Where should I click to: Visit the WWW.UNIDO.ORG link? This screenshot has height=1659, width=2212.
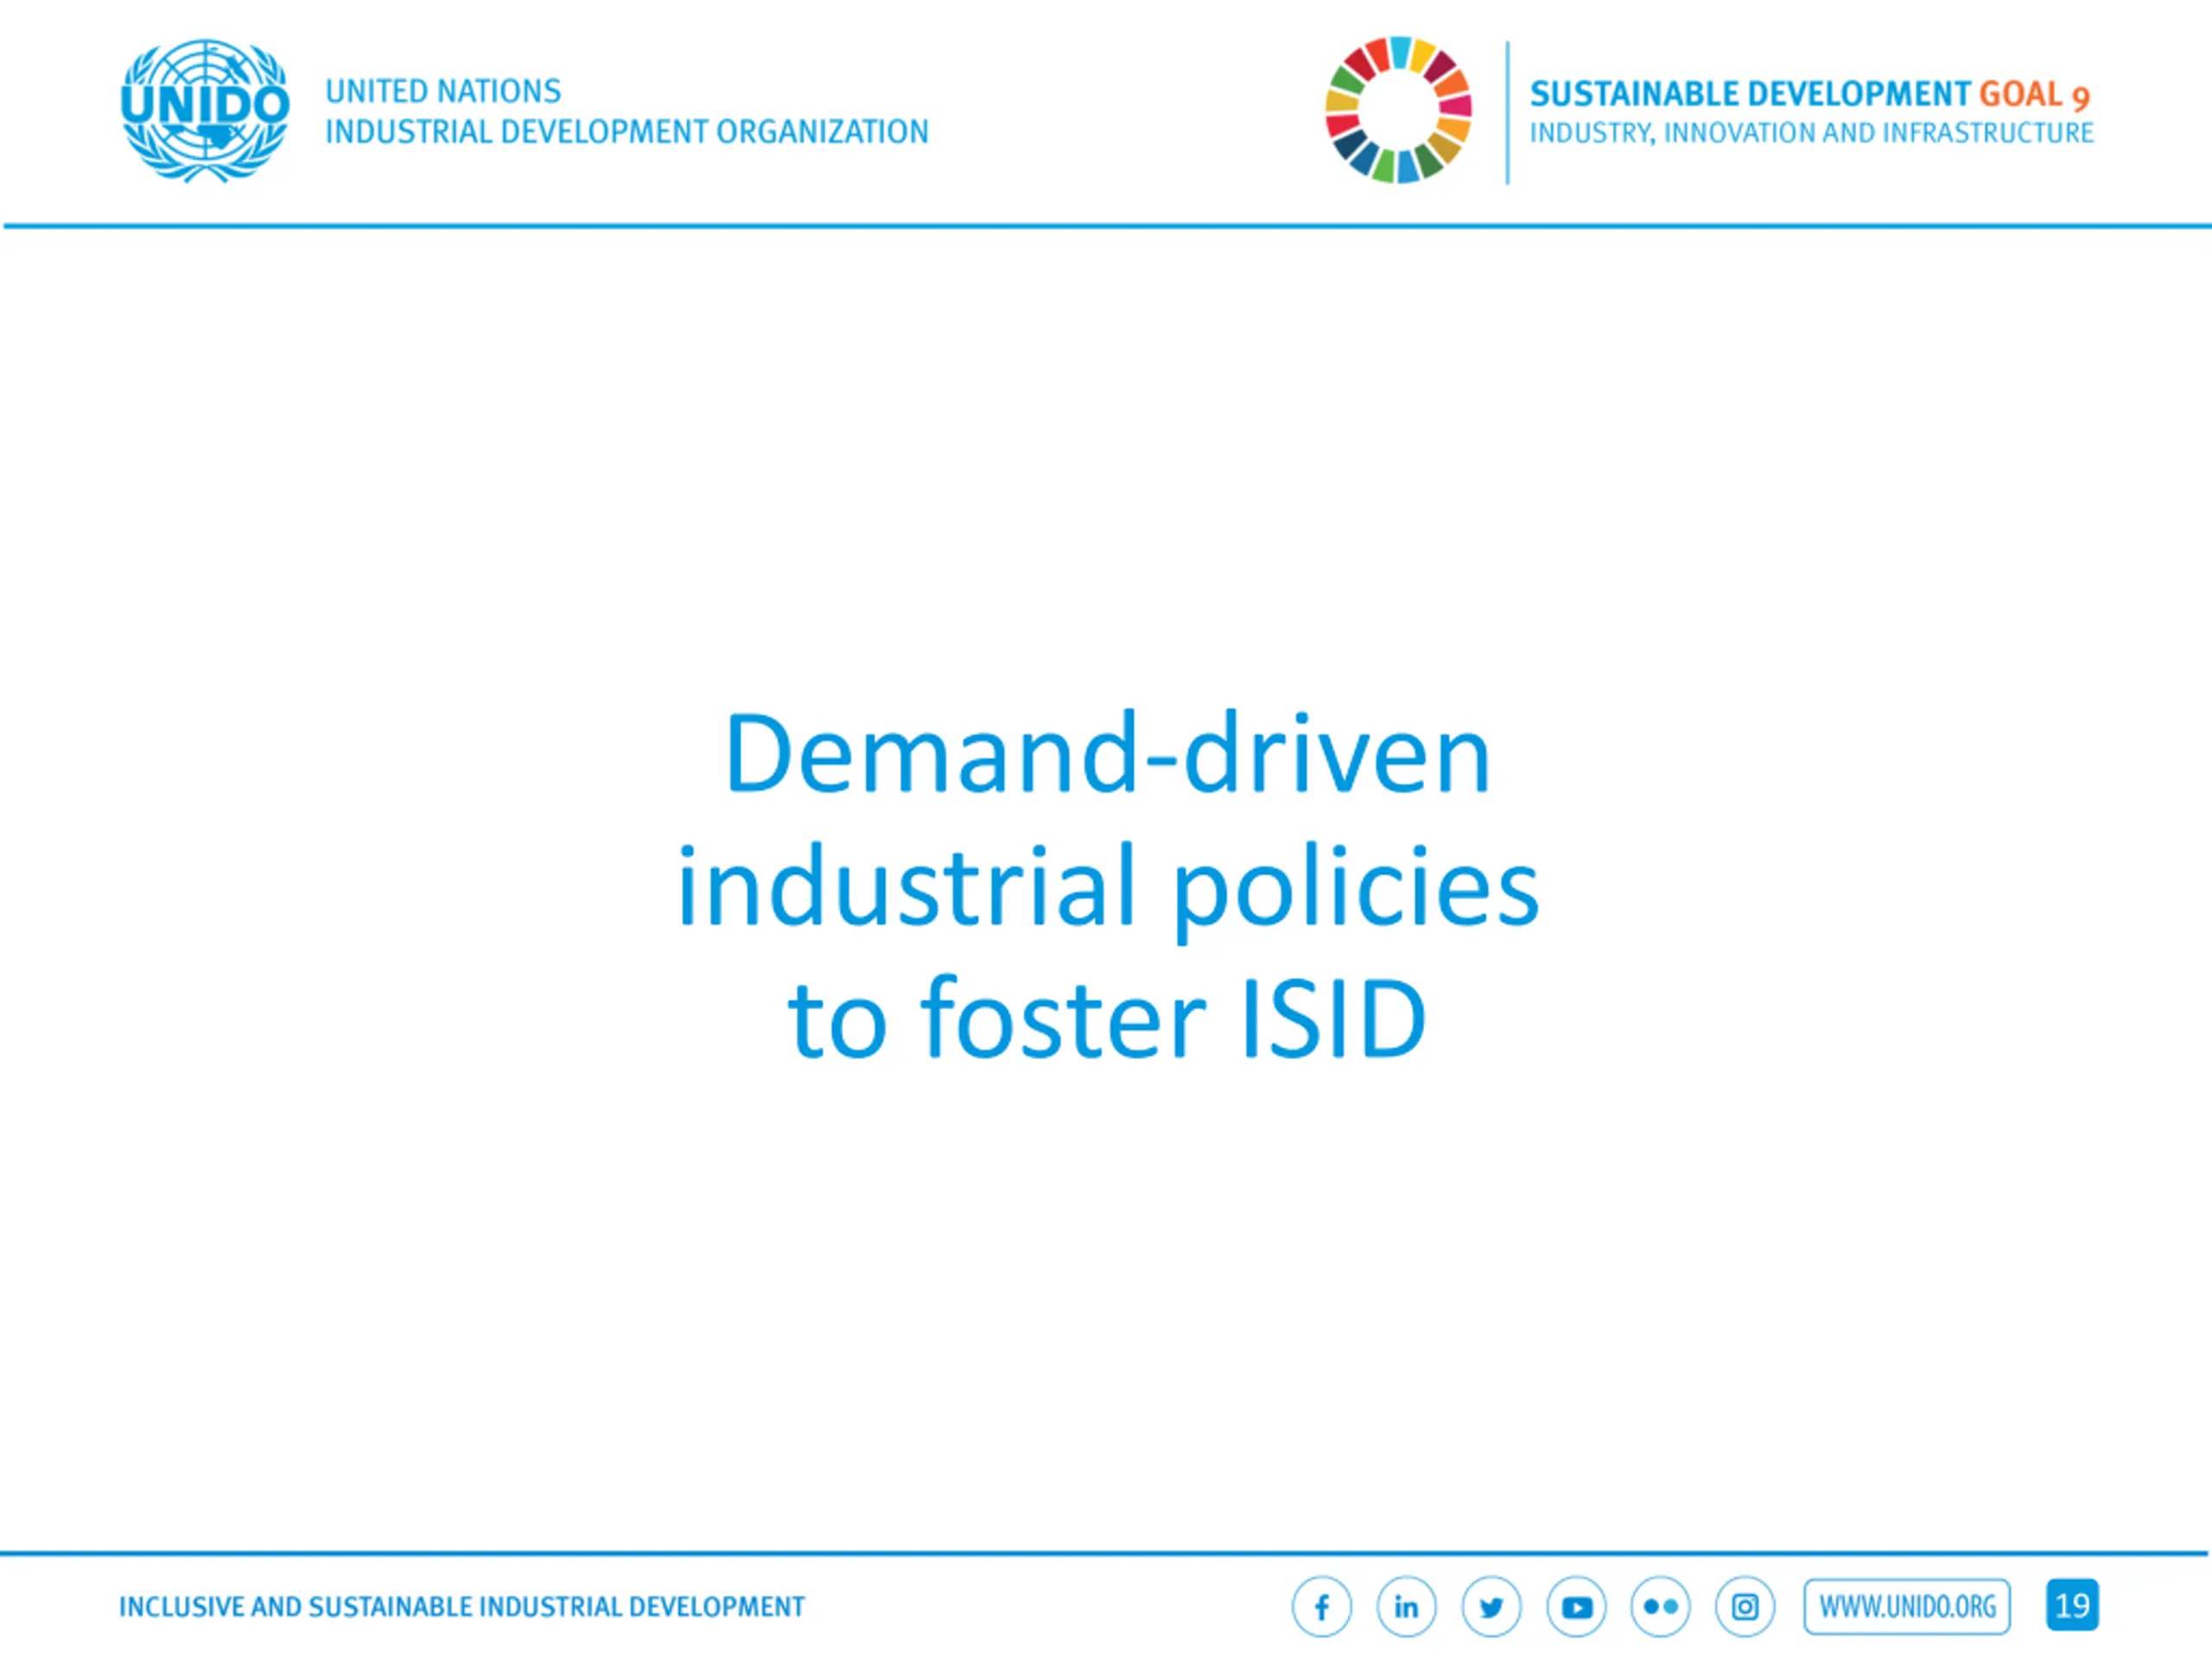[x=1907, y=1607]
